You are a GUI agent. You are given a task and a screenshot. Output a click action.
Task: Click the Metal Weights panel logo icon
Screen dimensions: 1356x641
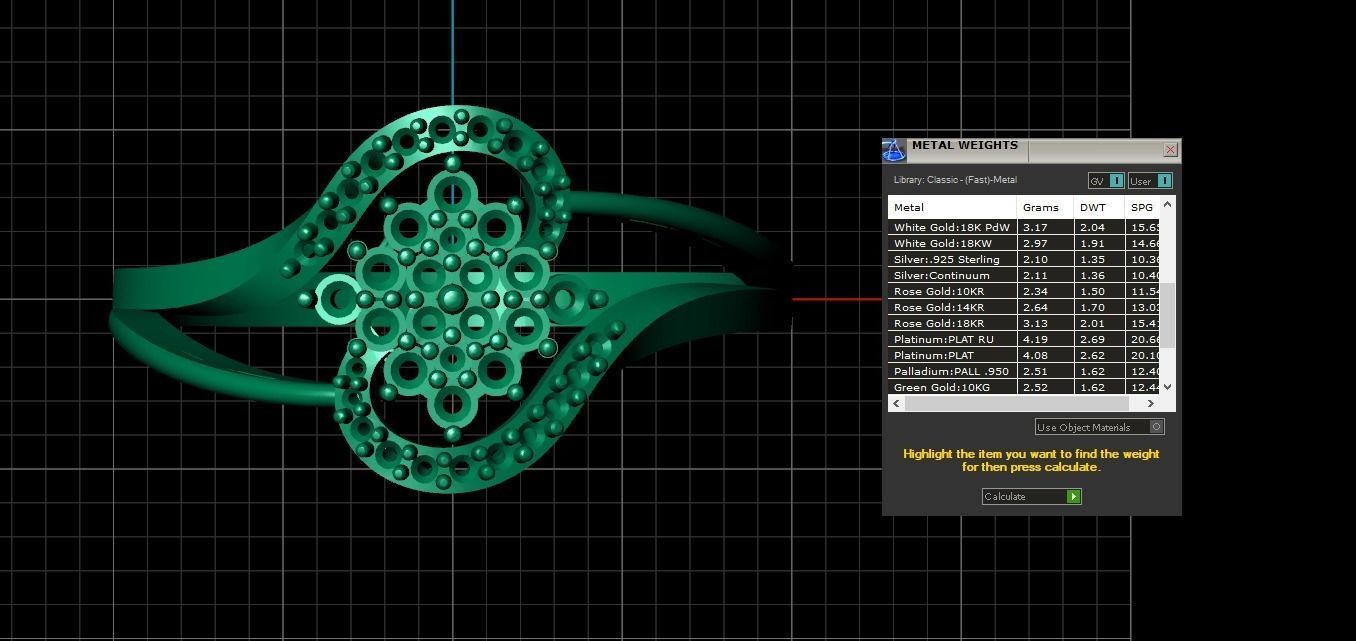pos(894,150)
